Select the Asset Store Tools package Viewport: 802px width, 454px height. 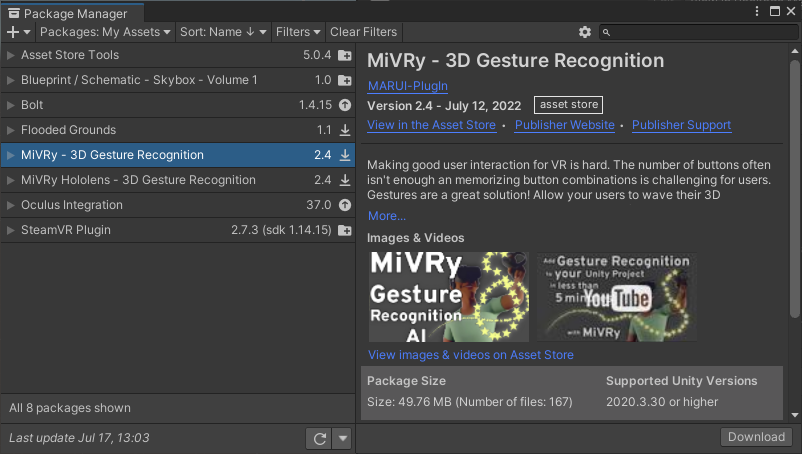tap(177, 55)
